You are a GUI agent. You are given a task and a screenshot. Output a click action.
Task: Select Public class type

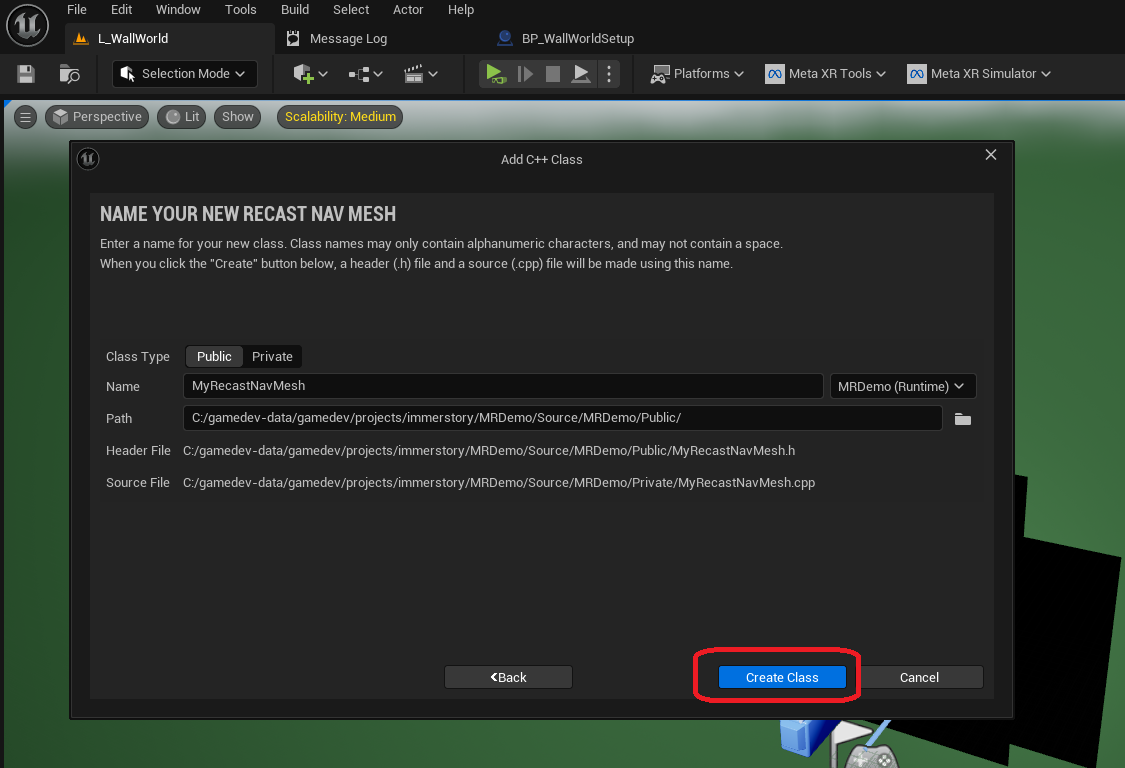point(214,357)
